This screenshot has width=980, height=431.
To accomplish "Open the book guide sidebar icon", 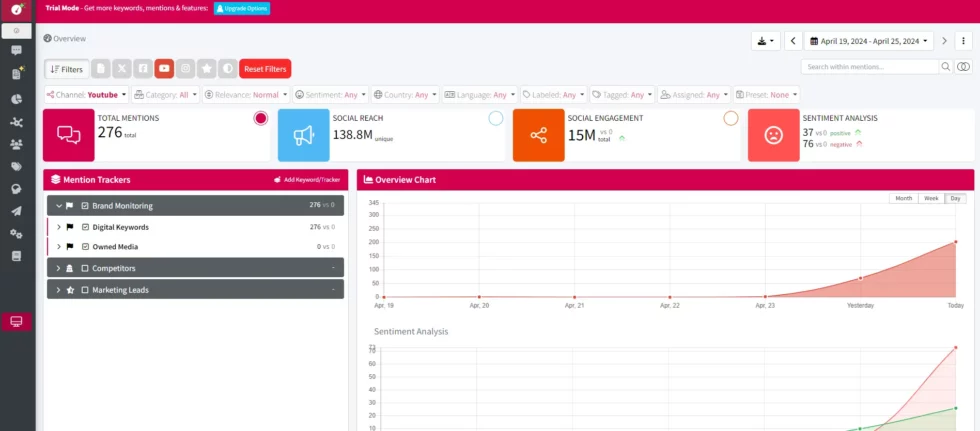I will 17,256.
